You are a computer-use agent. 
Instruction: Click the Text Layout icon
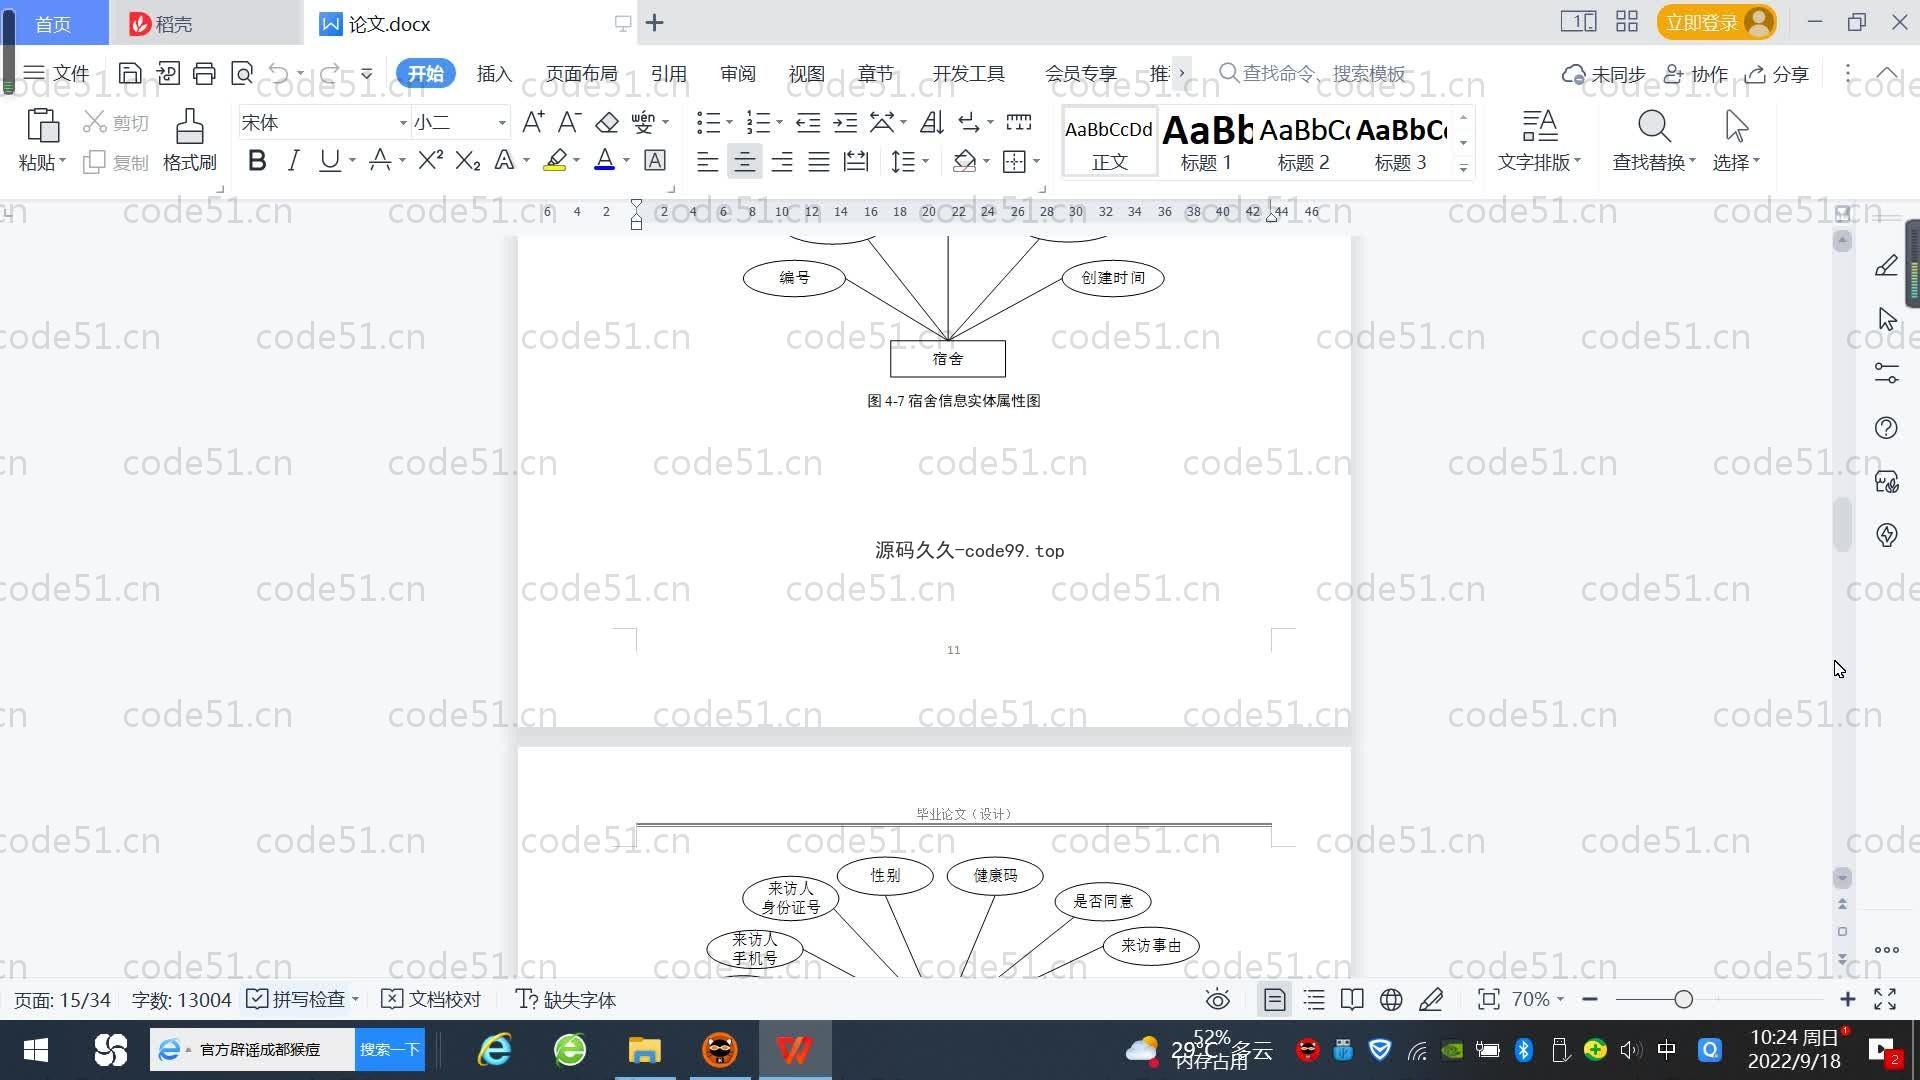coord(1539,127)
